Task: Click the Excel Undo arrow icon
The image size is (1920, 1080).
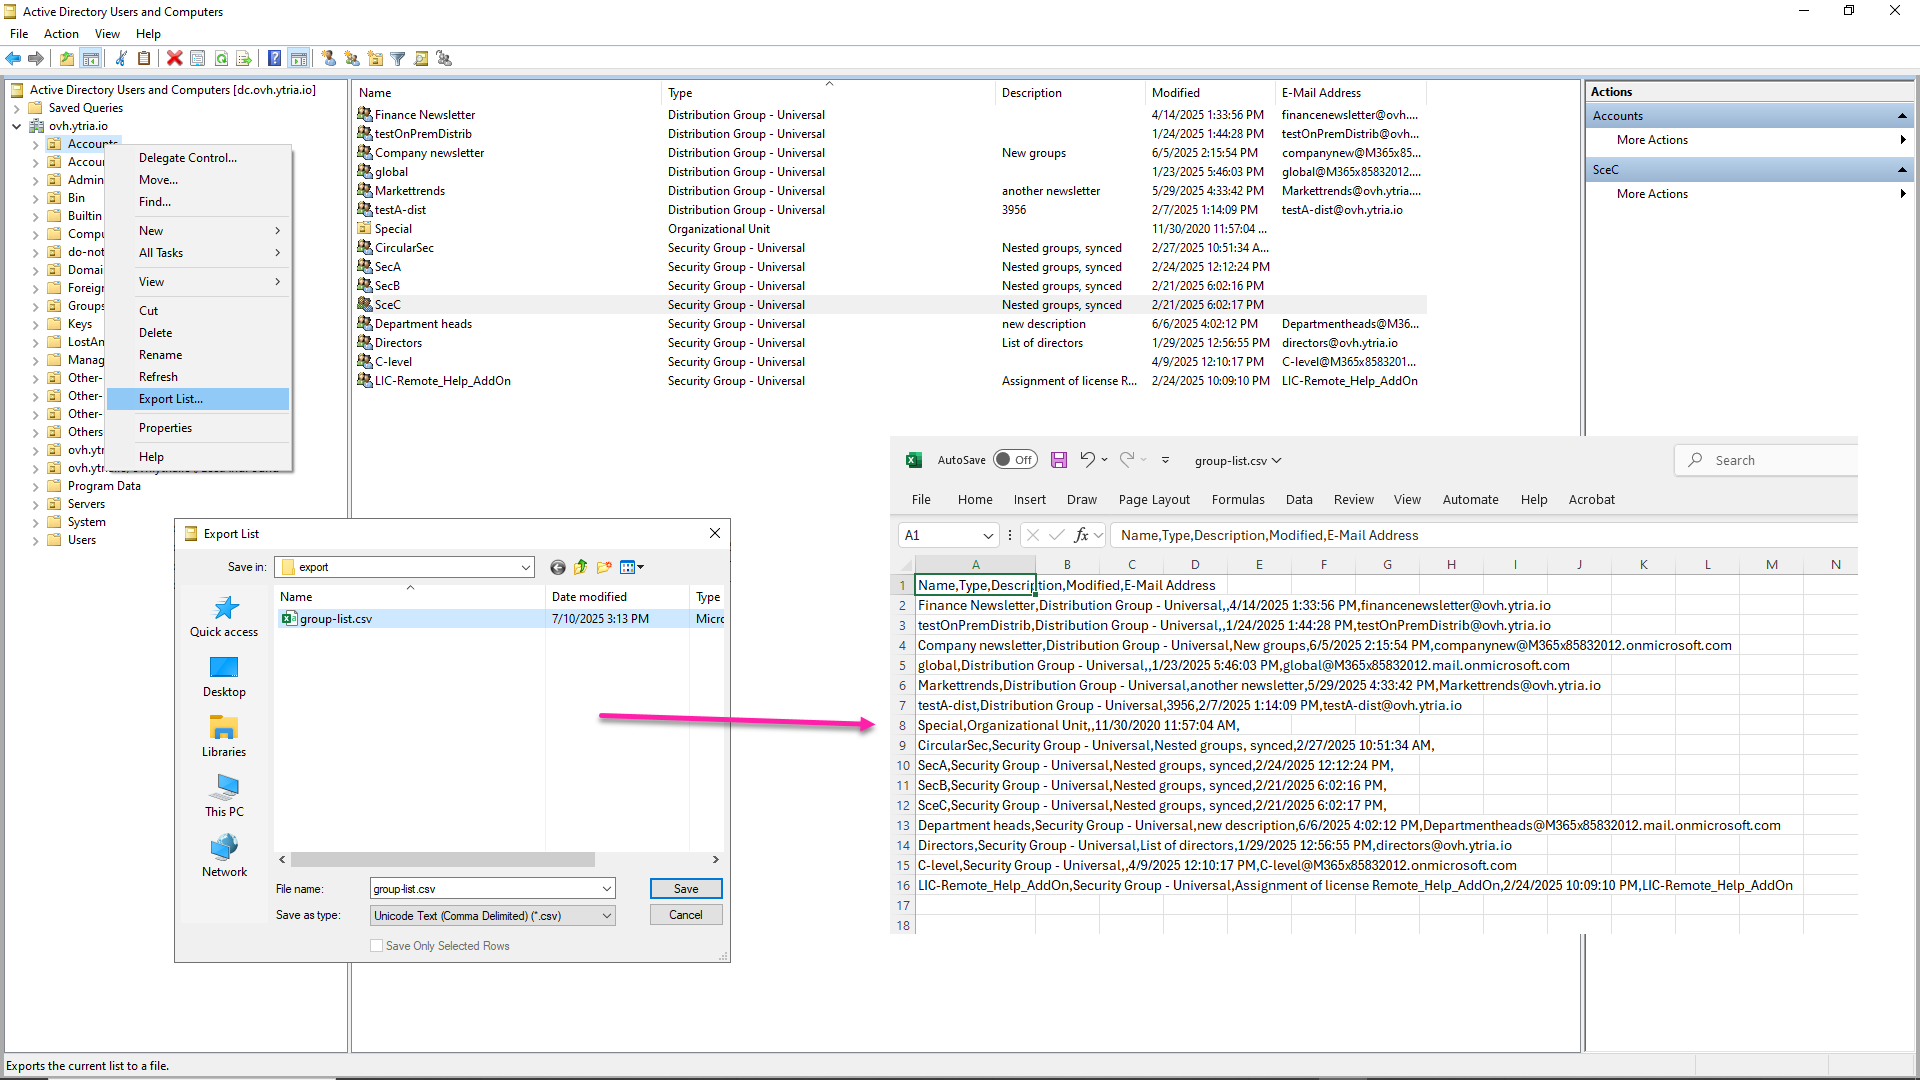Action: pyautogui.click(x=1087, y=460)
